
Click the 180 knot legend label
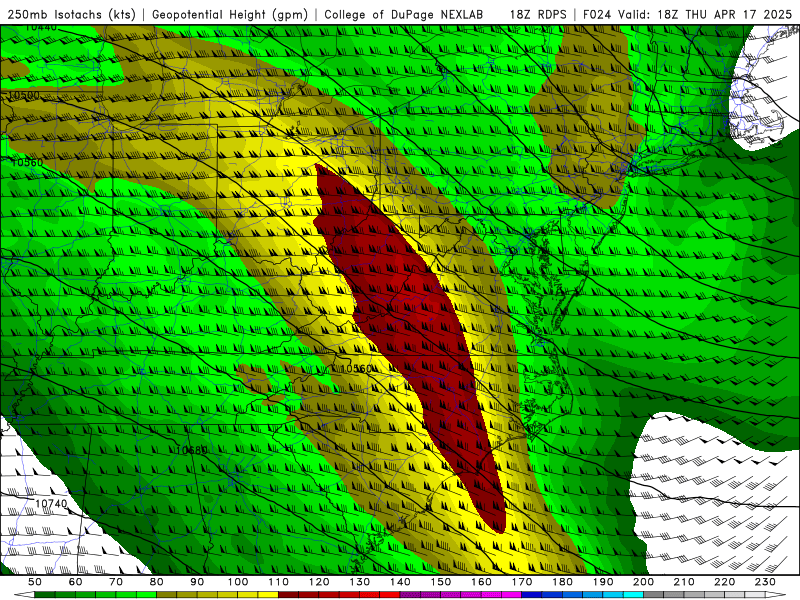point(562,582)
